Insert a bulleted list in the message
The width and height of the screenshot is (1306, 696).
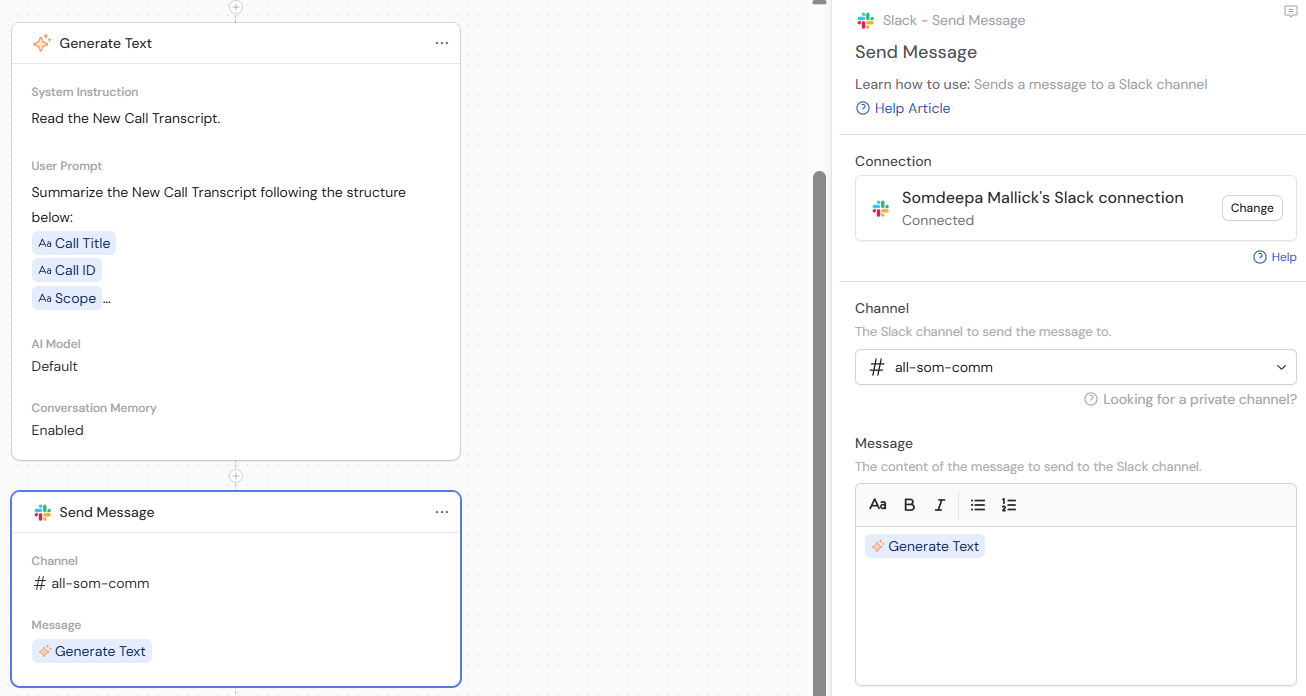977,505
